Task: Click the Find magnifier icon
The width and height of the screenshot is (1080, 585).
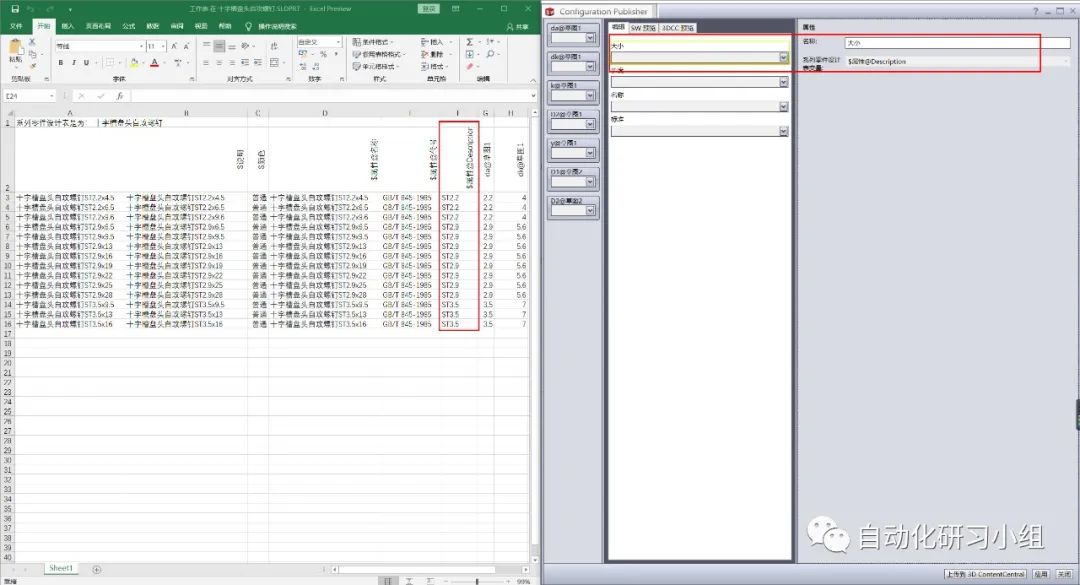Action: coord(490,54)
